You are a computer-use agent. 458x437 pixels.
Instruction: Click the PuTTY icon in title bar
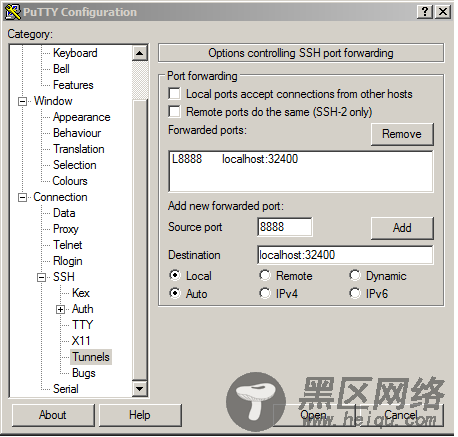13,12
